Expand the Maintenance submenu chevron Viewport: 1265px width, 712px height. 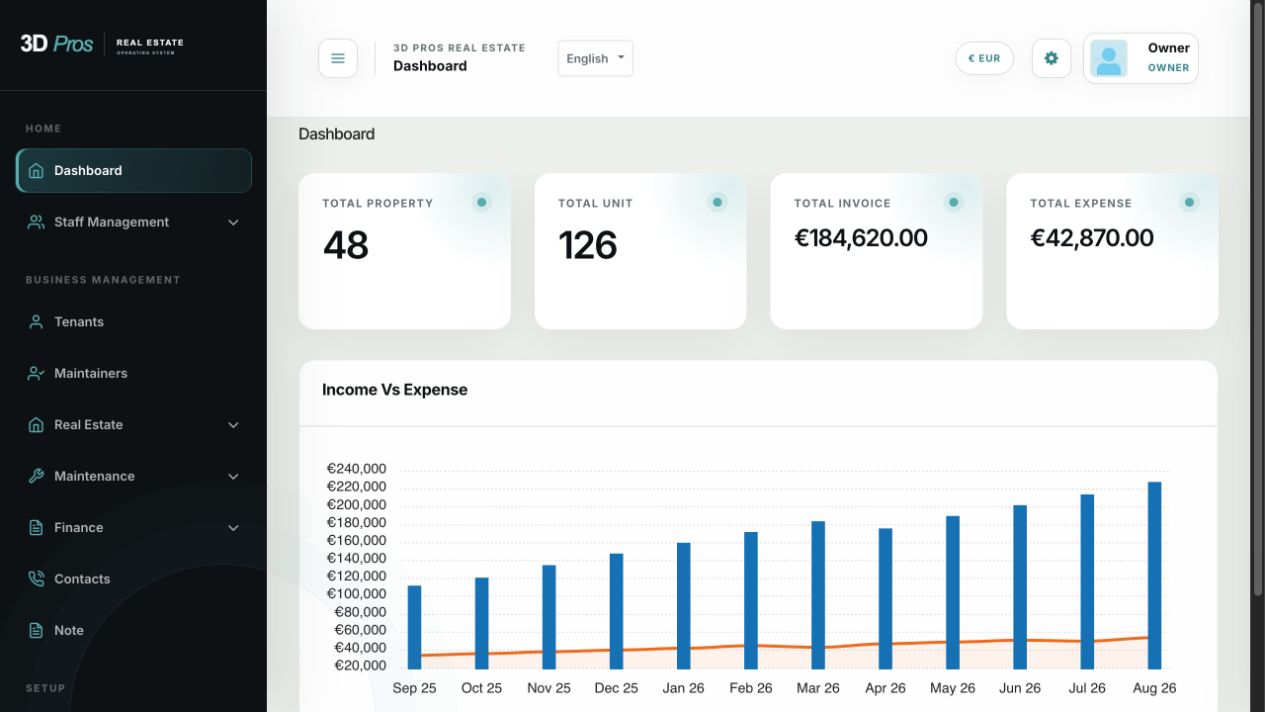(x=233, y=476)
